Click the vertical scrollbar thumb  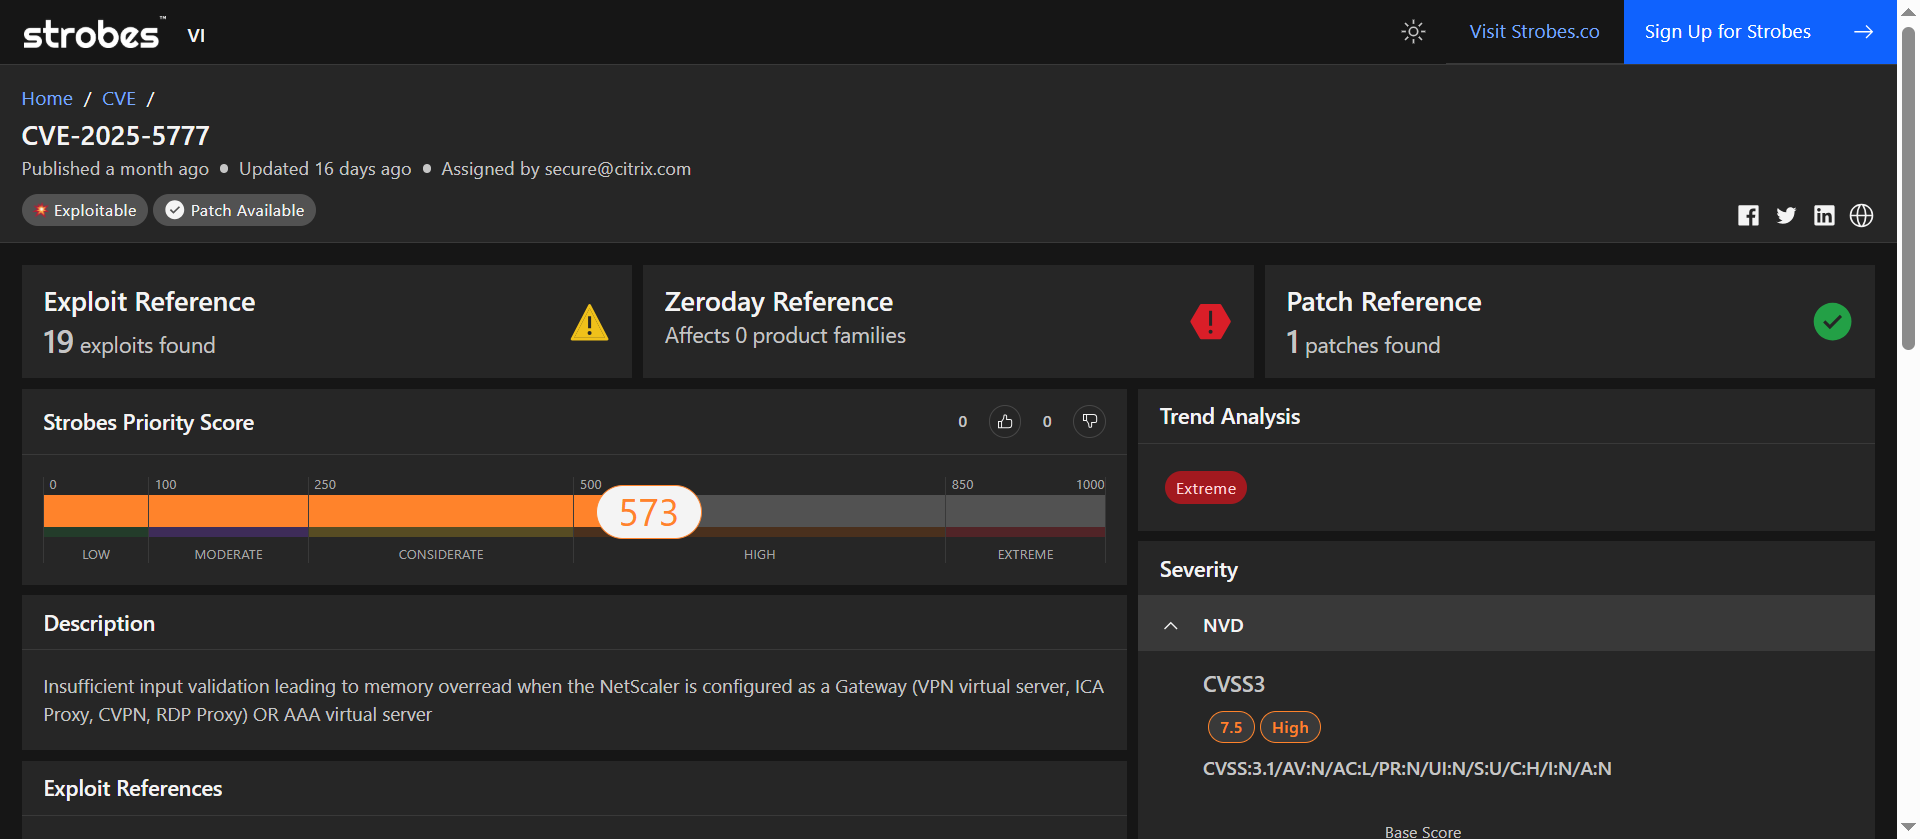(1908, 188)
